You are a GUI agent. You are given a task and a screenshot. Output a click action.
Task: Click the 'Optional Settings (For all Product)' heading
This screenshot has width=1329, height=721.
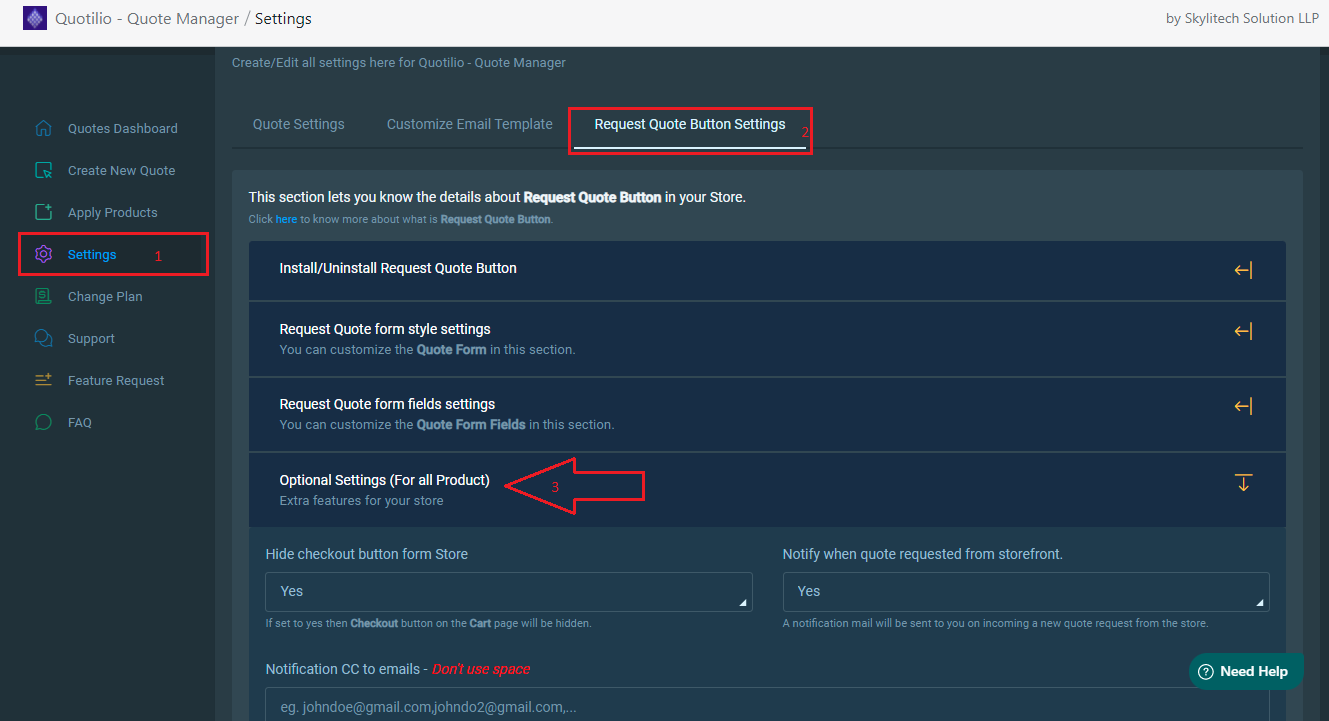(x=385, y=480)
